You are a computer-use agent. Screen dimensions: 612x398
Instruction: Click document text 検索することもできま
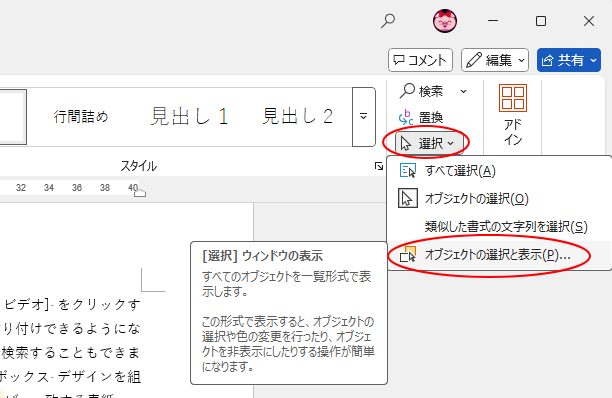(x=71, y=352)
